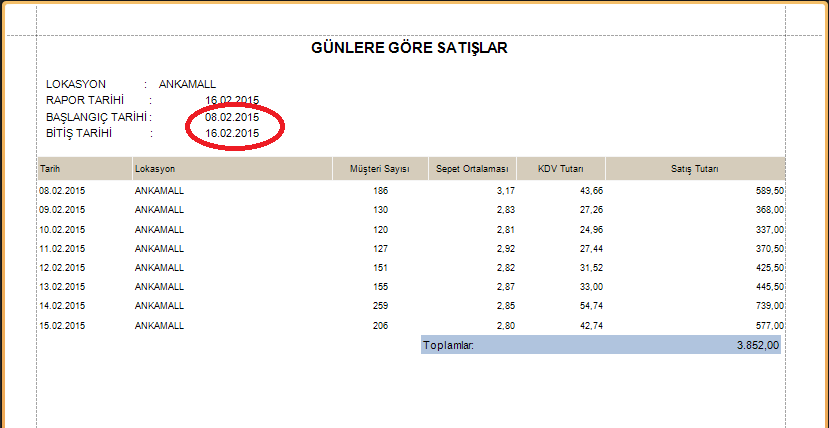Click customer count 120
The height and width of the screenshot is (428, 829).
(x=380, y=230)
